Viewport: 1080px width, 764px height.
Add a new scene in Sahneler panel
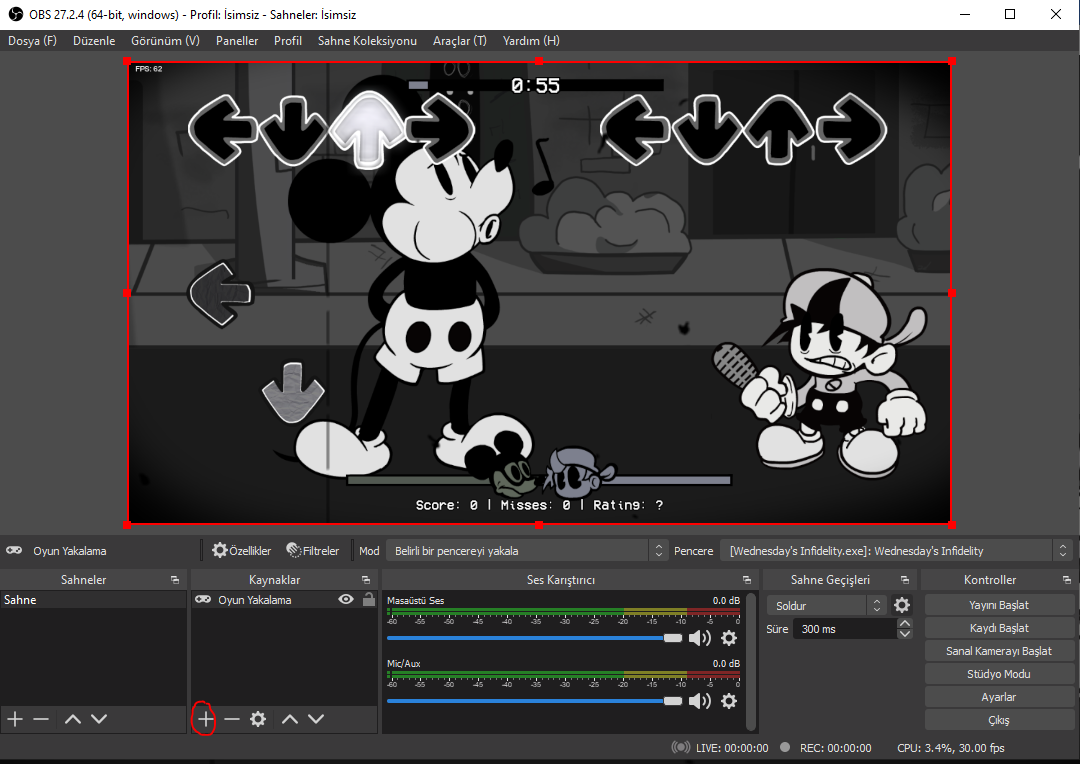15,719
